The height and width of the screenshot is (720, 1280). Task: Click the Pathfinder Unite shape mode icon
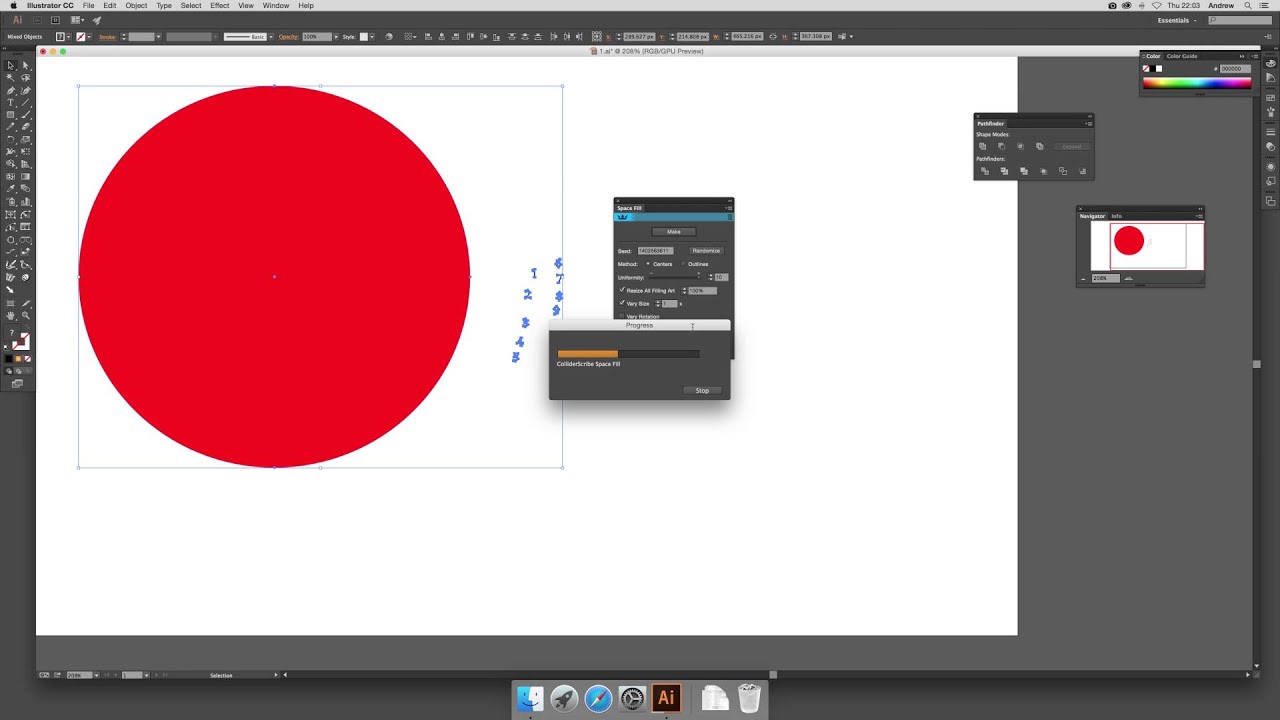click(x=983, y=146)
